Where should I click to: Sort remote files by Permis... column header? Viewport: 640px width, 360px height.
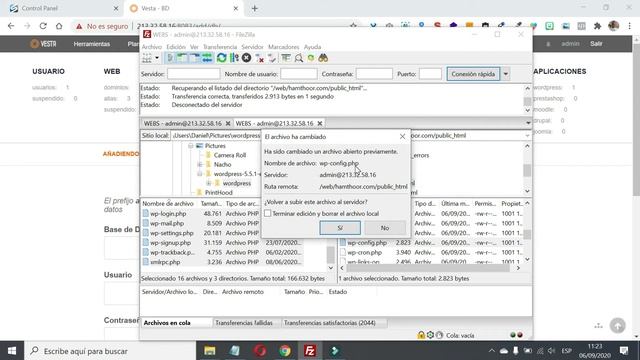485,203
